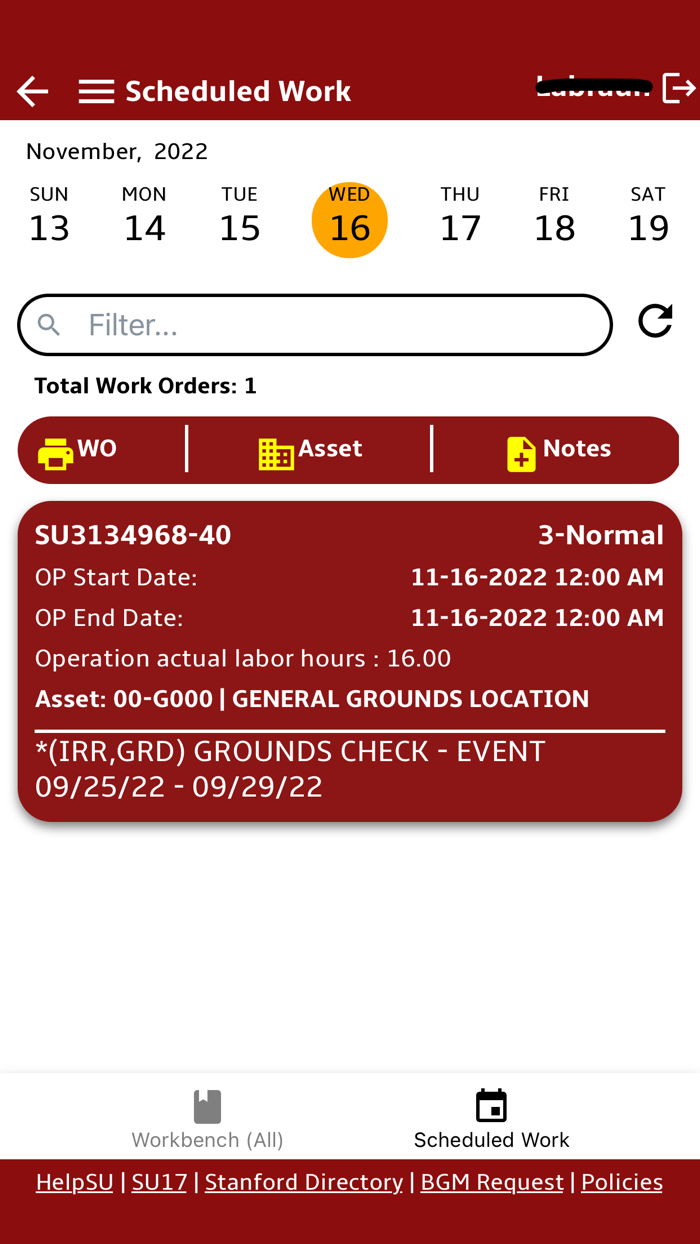Click the yellow printer WO icon
This screenshot has width=700, height=1244.
(55, 454)
